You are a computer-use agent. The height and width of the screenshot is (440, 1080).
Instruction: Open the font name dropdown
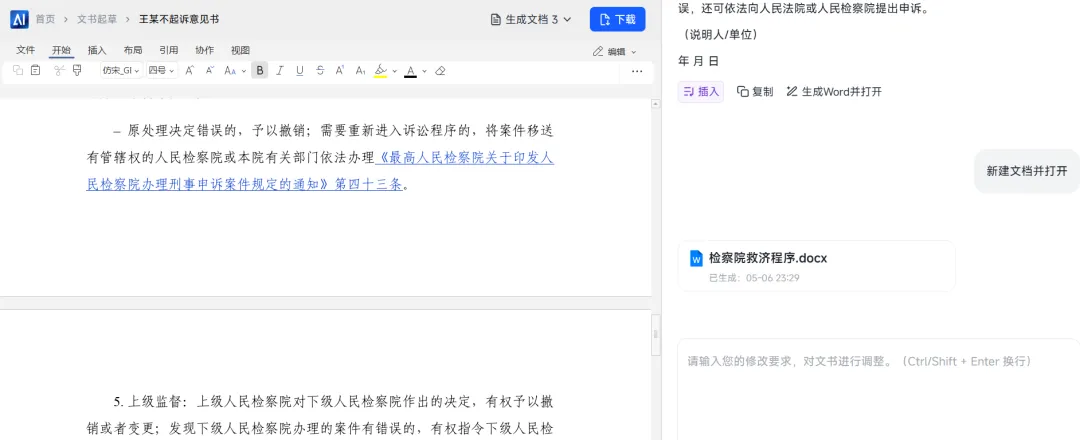coord(122,70)
